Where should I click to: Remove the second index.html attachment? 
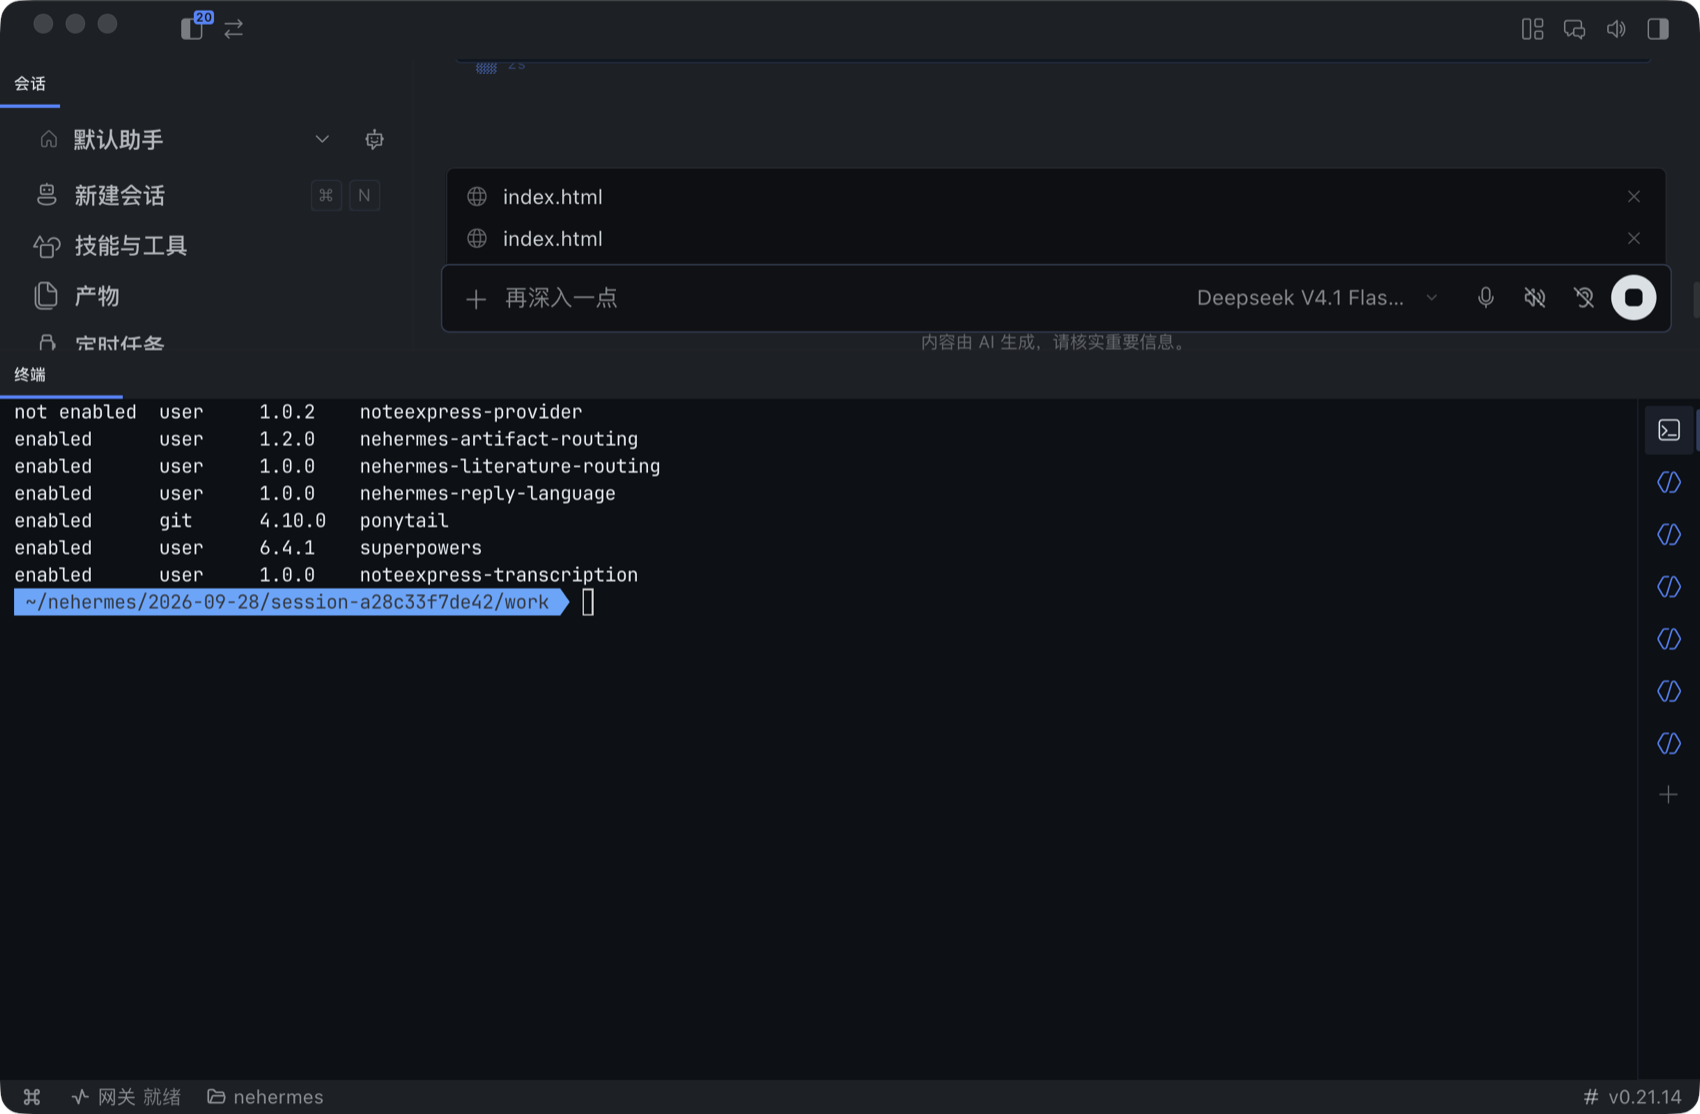[1634, 239]
